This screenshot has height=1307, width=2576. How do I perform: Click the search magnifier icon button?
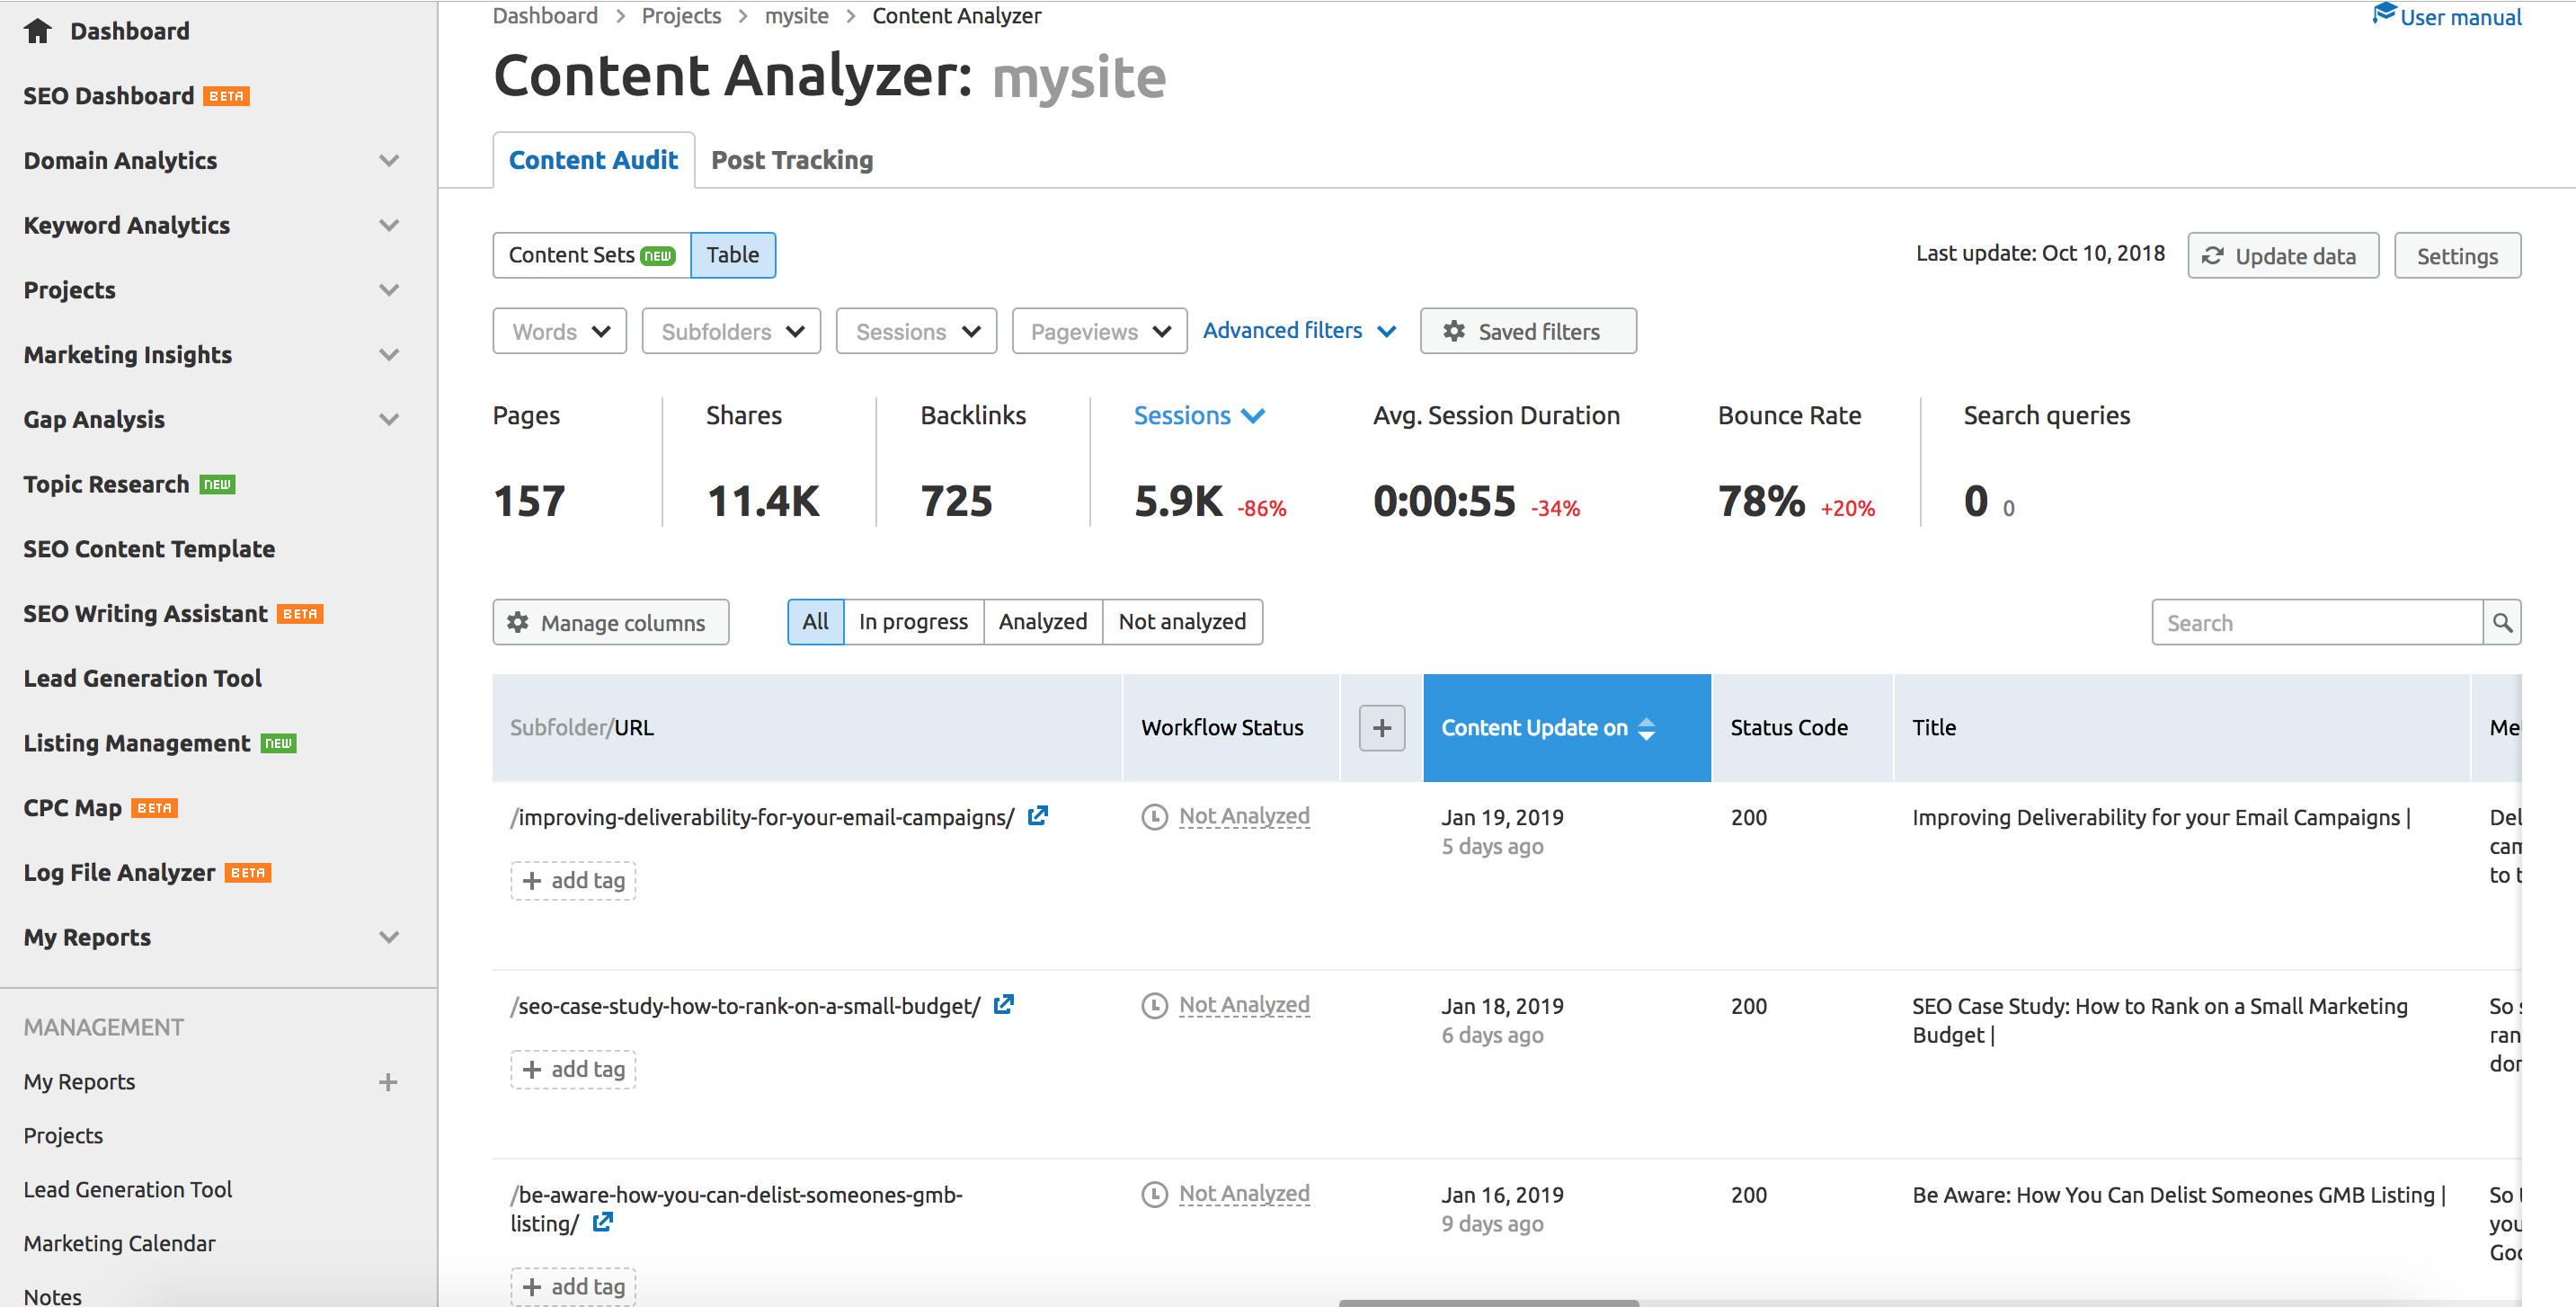(x=2501, y=623)
